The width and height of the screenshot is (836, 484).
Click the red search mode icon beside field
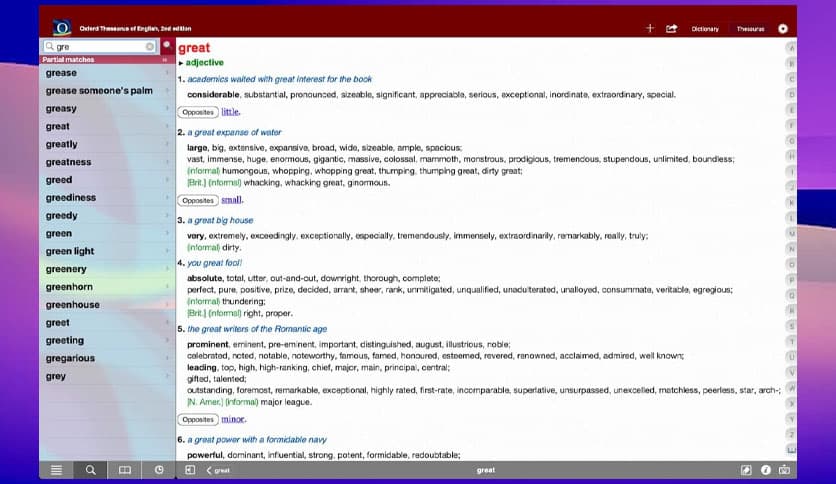coord(167,45)
